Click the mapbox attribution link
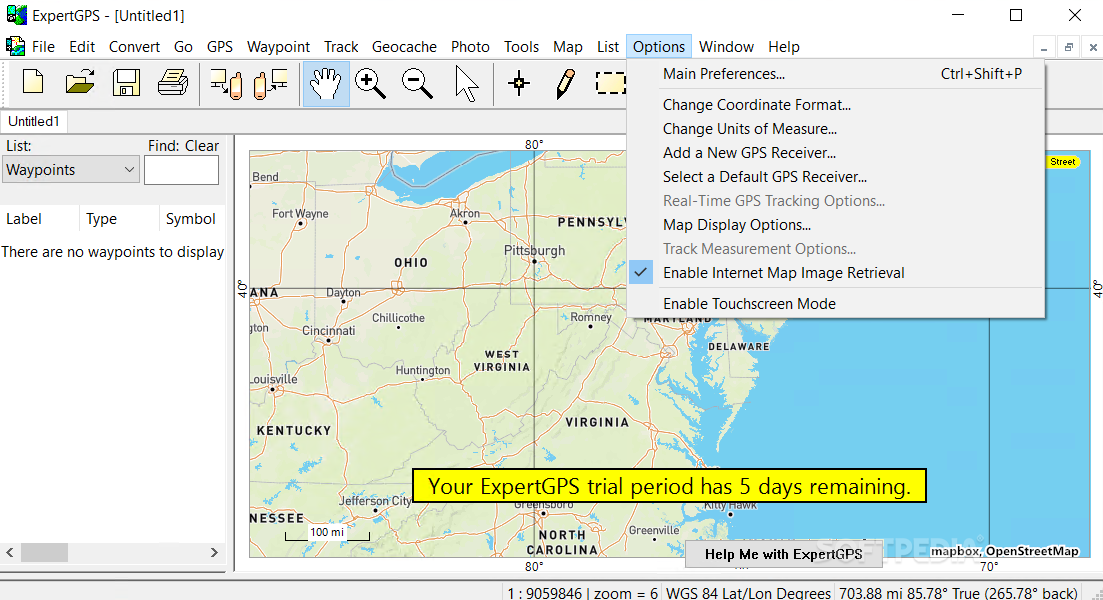Screen dimensions: 1103x600 pos(955,551)
